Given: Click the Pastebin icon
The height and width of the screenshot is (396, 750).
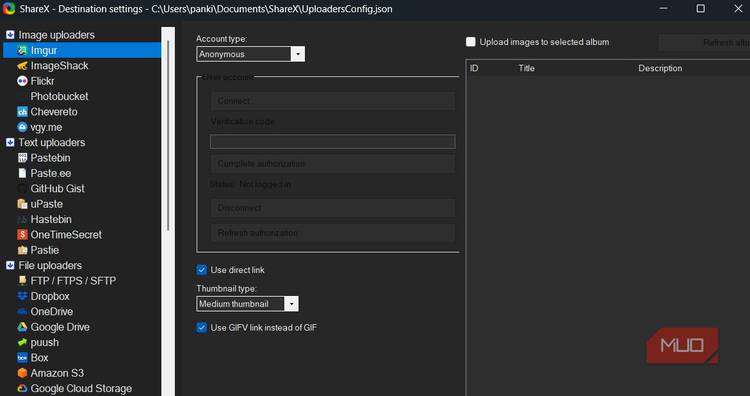Looking at the screenshot, I should (22, 158).
